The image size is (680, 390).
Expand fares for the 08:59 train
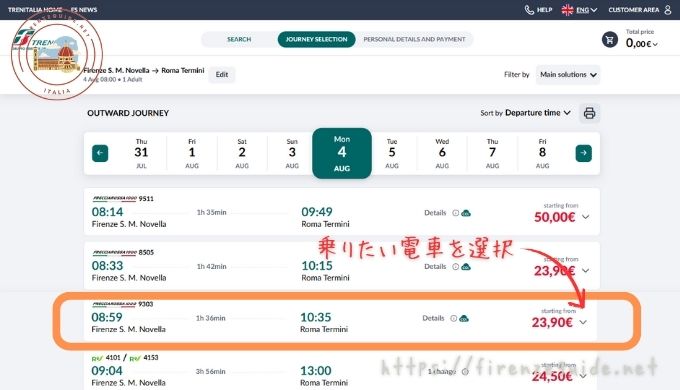pyautogui.click(x=583, y=322)
